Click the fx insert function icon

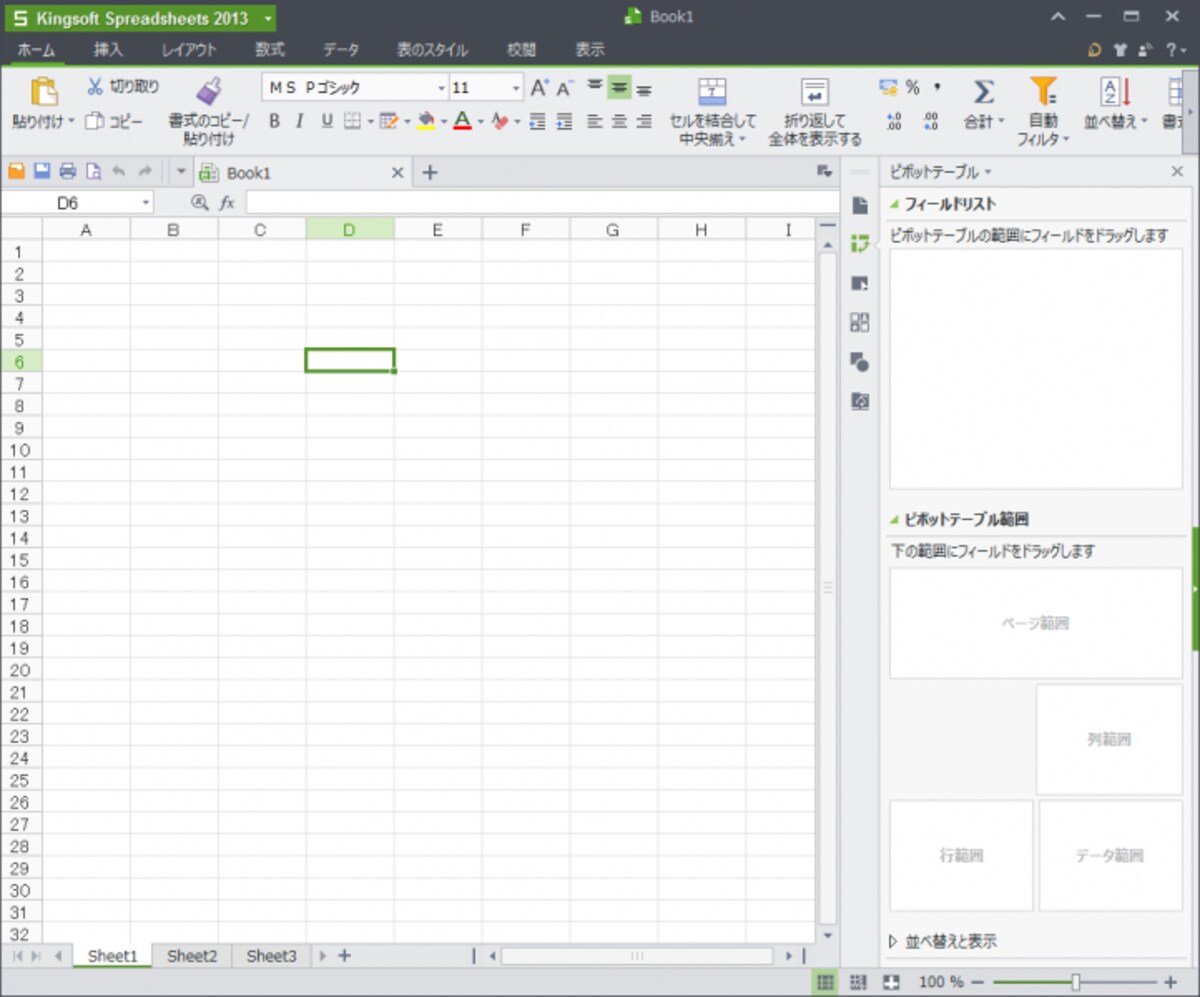click(x=227, y=203)
